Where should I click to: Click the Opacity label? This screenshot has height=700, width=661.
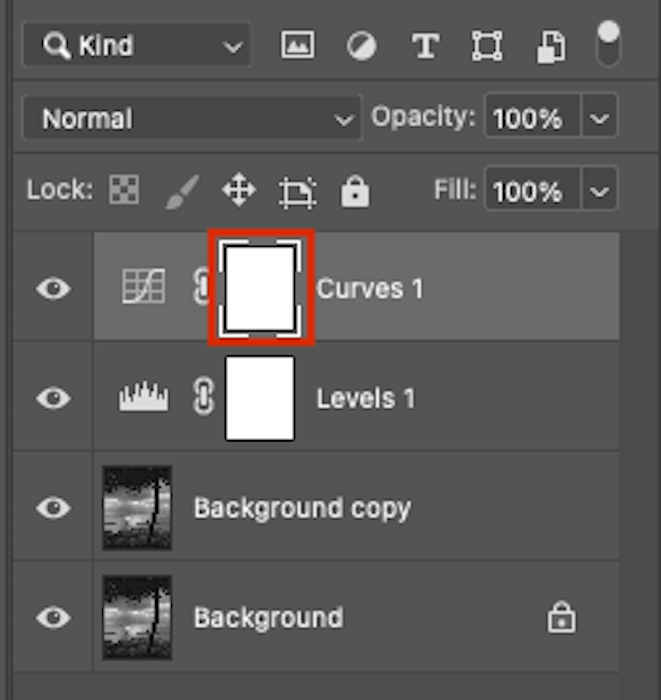click(424, 117)
